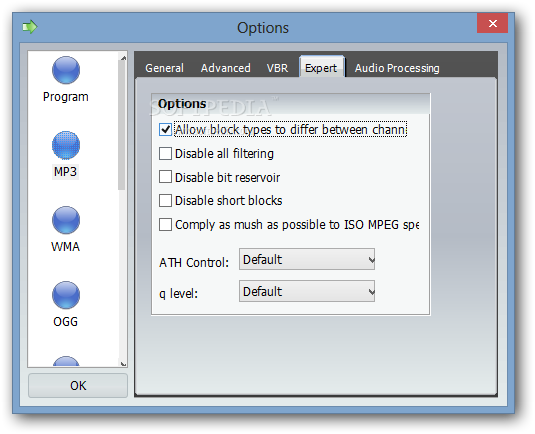
Task: Open the WMA settings icon
Action: tap(66, 220)
